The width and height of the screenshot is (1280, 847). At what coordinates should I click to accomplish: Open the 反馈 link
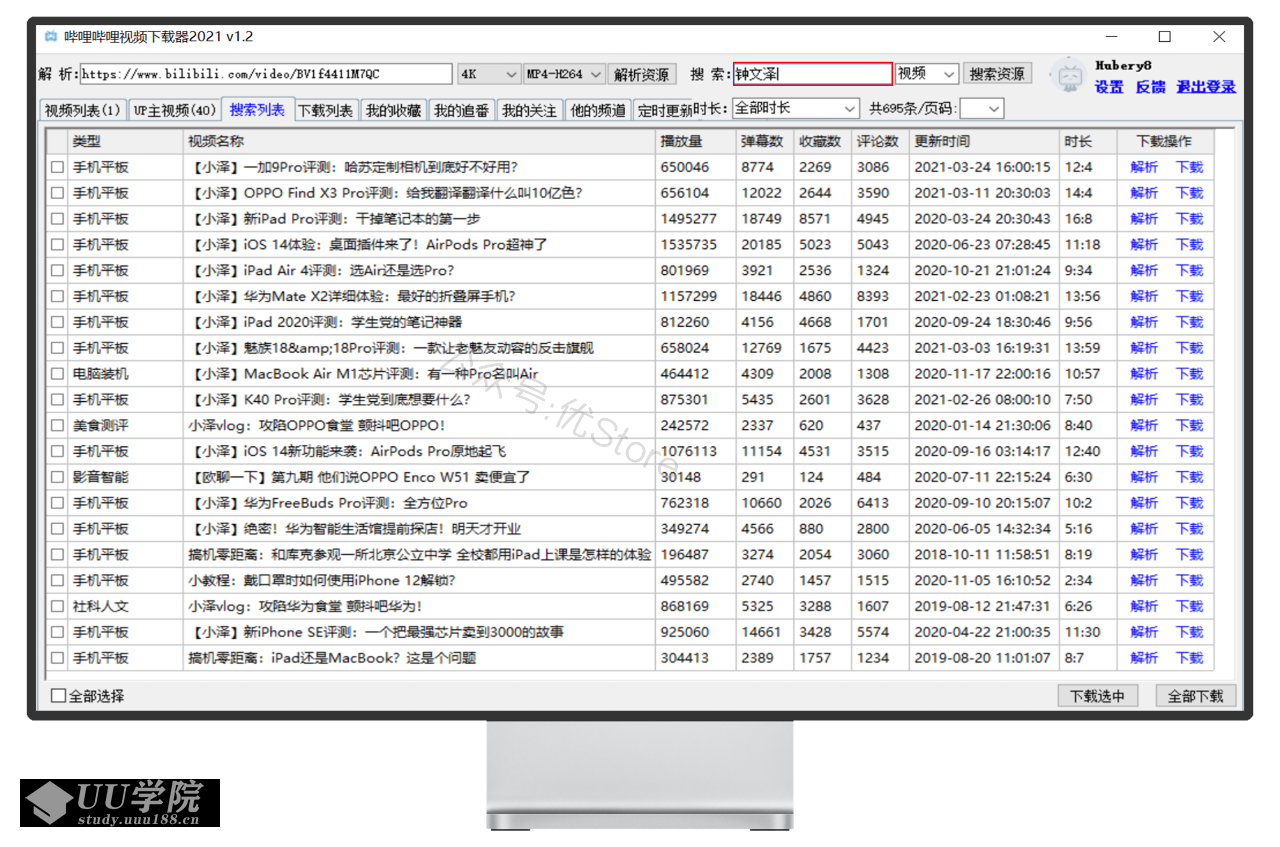click(1150, 87)
